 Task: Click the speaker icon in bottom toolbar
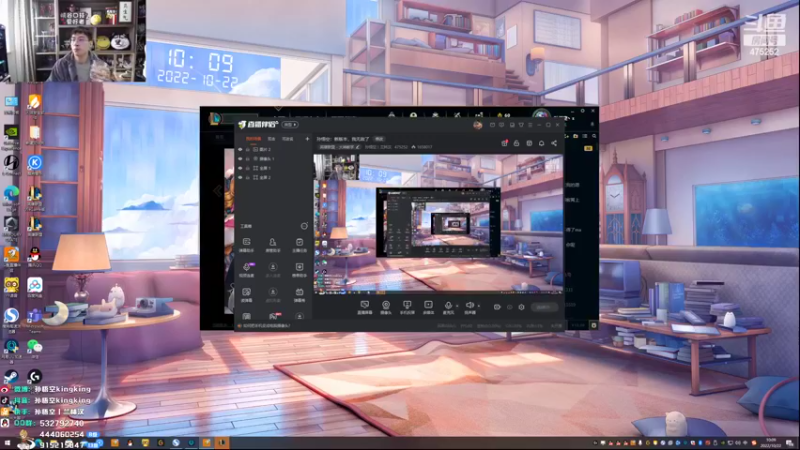[x=470, y=307]
